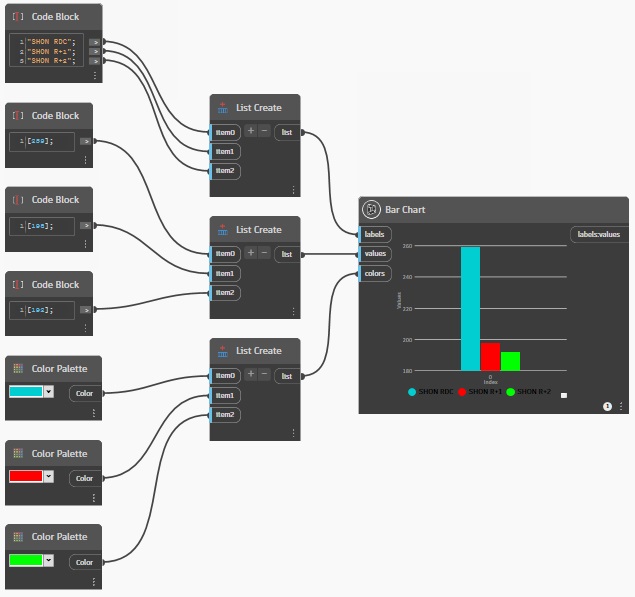
Task: Open the red color palette dropdown arrow
Action: click(x=47, y=476)
